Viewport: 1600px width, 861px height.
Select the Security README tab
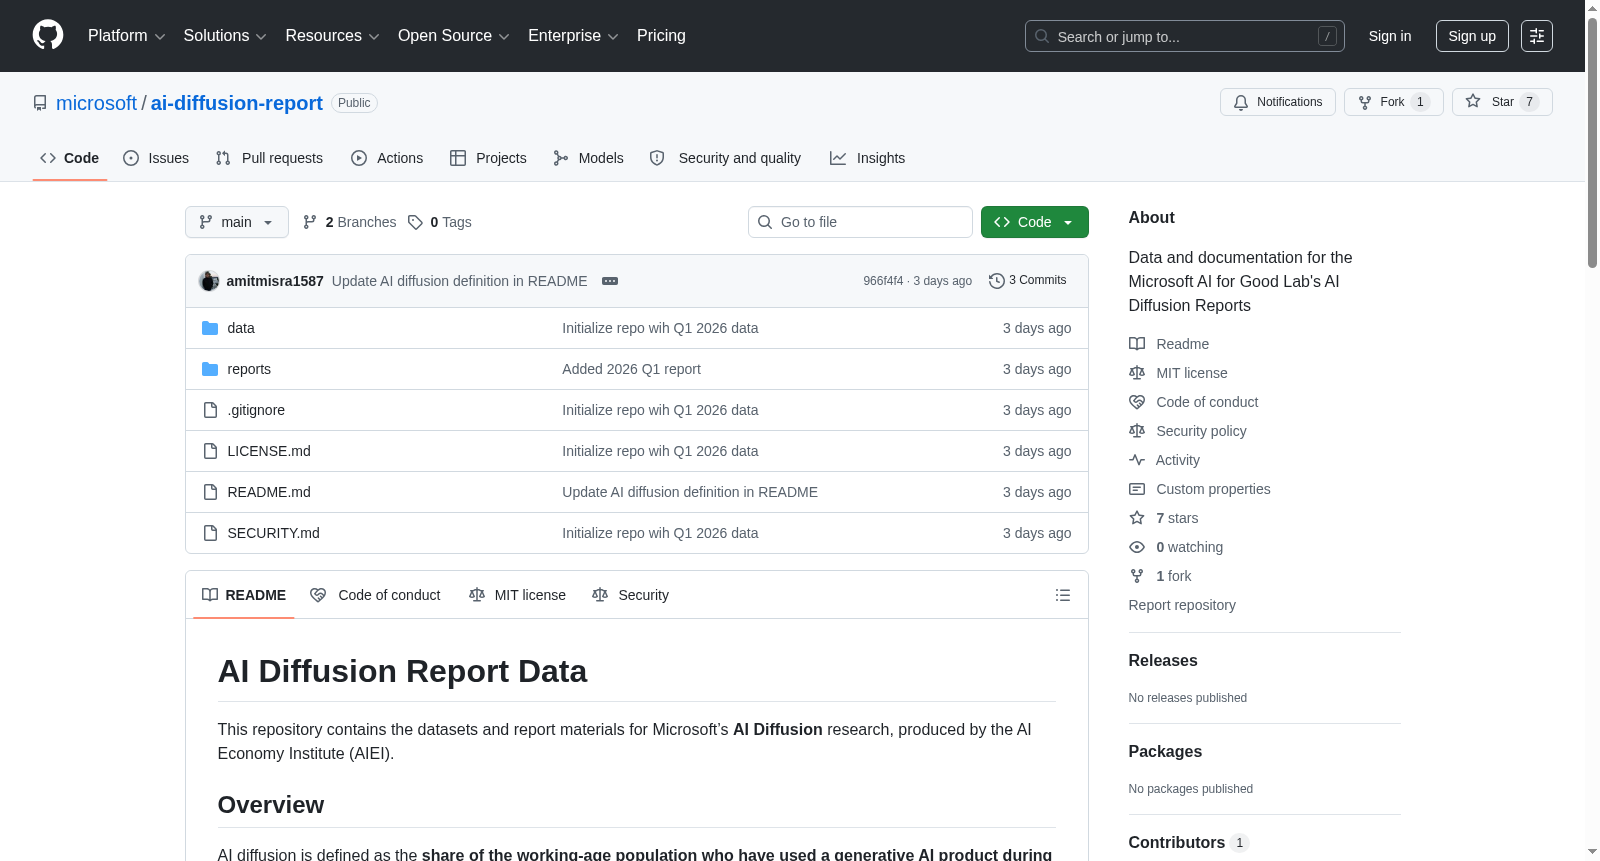[630, 595]
